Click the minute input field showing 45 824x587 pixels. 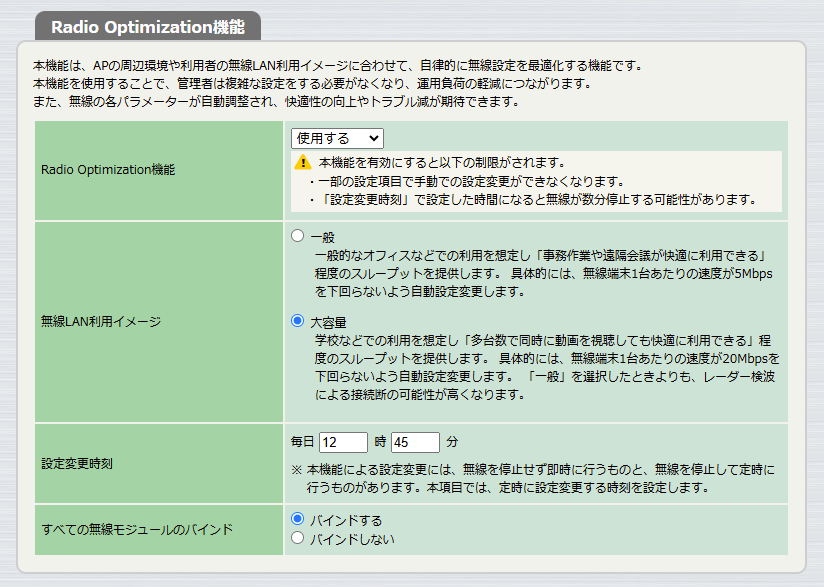click(413, 440)
